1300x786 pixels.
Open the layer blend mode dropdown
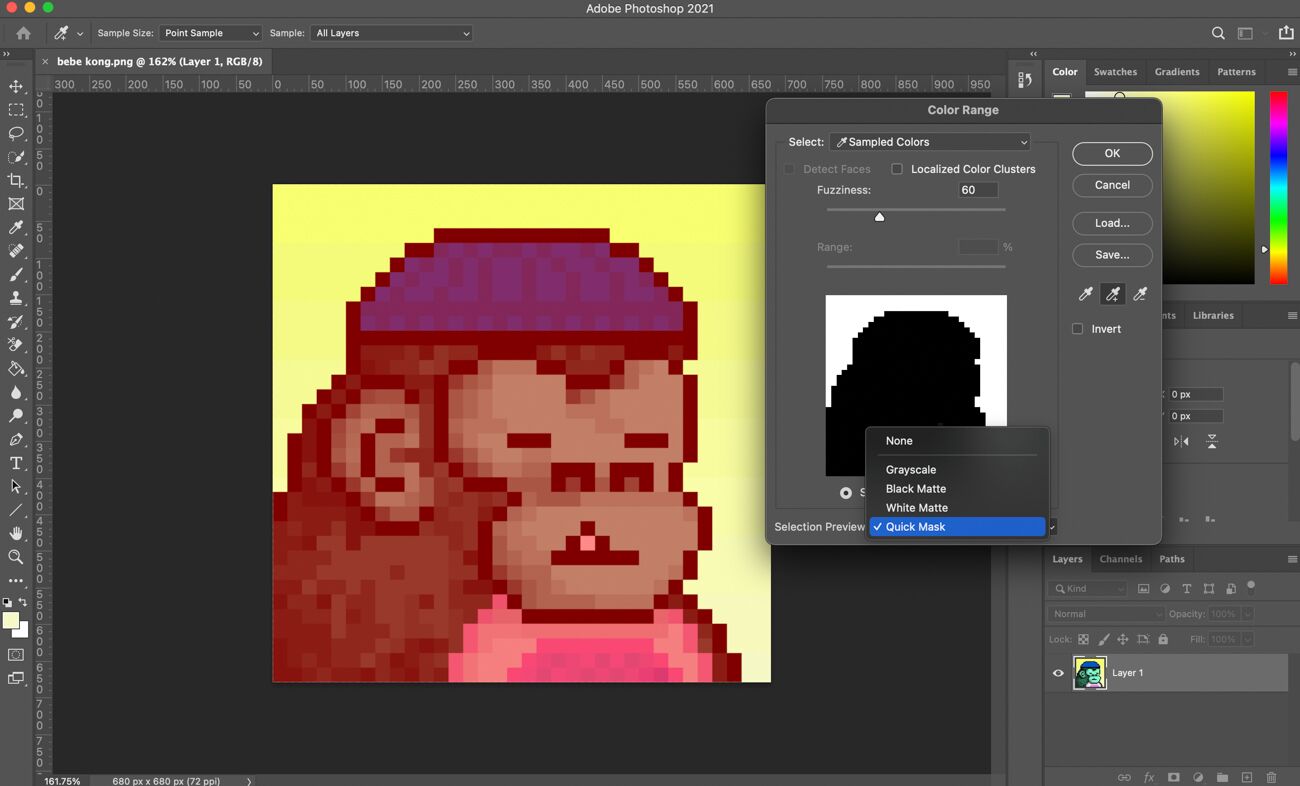[1105, 613]
